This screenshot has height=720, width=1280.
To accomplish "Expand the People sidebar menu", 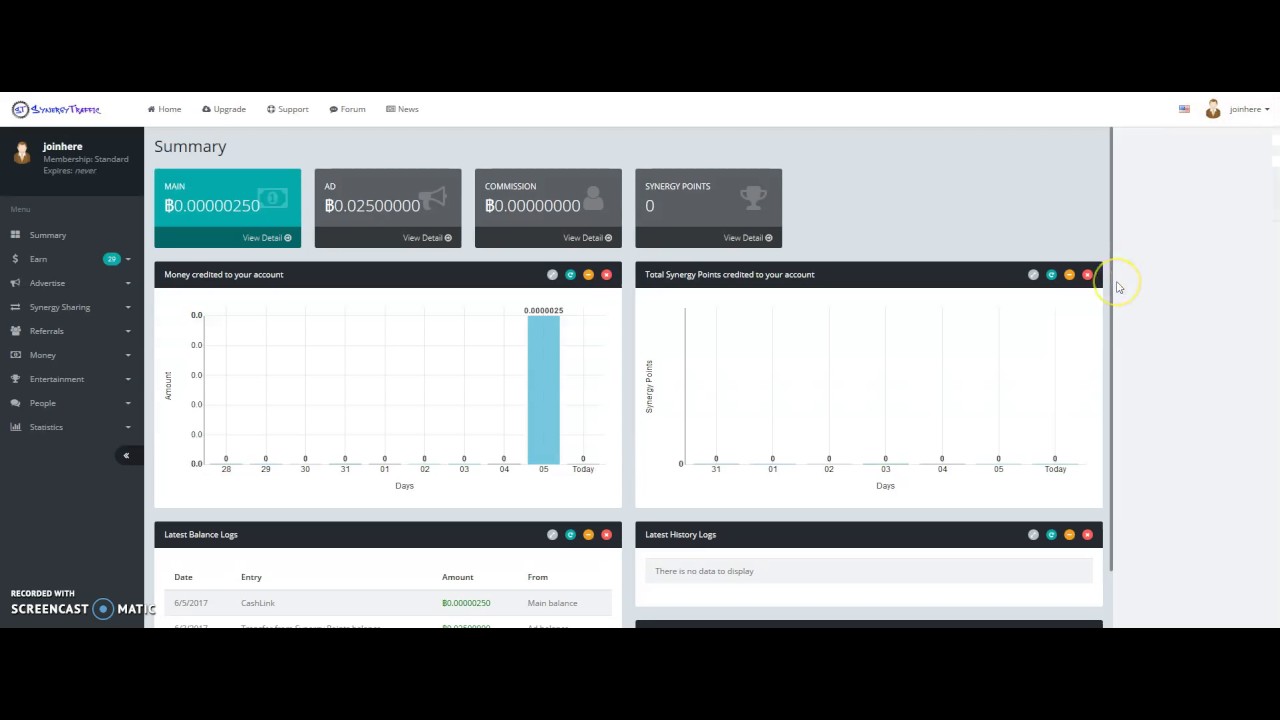I will [72, 403].
